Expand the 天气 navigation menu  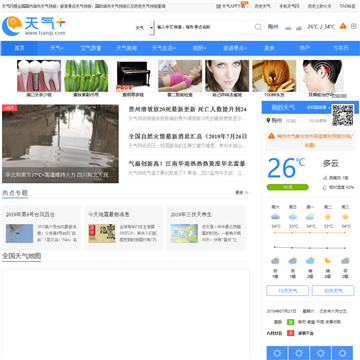[56, 48]
